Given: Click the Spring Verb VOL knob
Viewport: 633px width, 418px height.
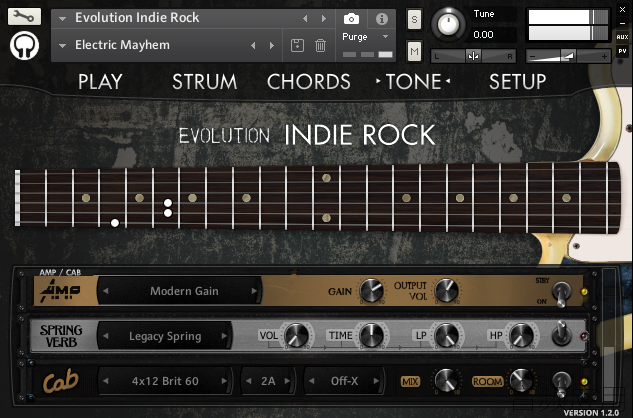Looking at the screenshot, I should 297,335.
